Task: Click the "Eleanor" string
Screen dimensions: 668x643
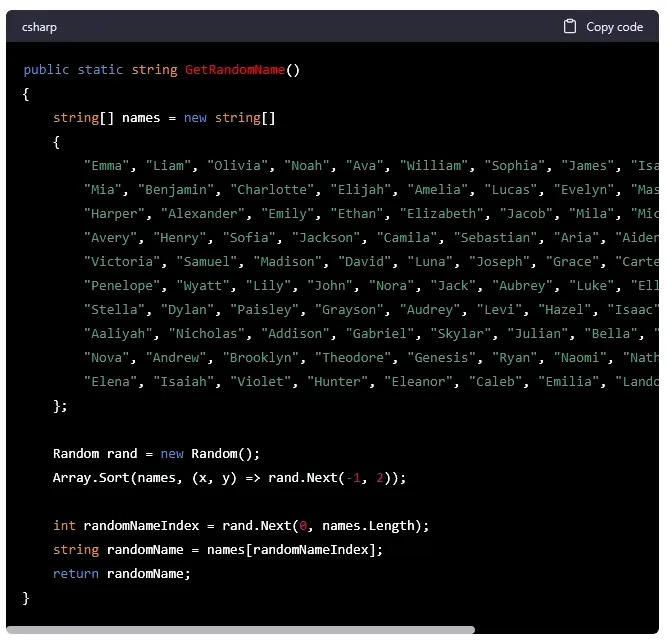Action: pyautogui.click(x=418, y=381)
